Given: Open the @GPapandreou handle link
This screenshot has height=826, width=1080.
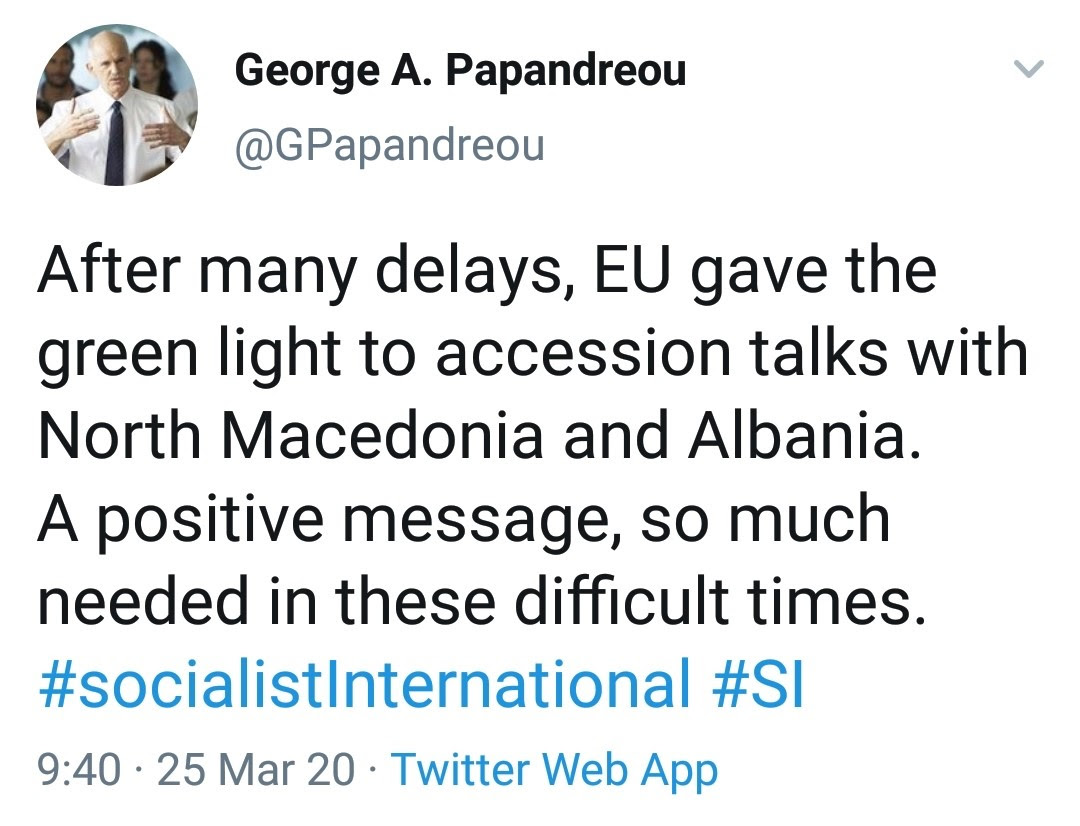Looking at the screenshot, I should coord(389,145).
